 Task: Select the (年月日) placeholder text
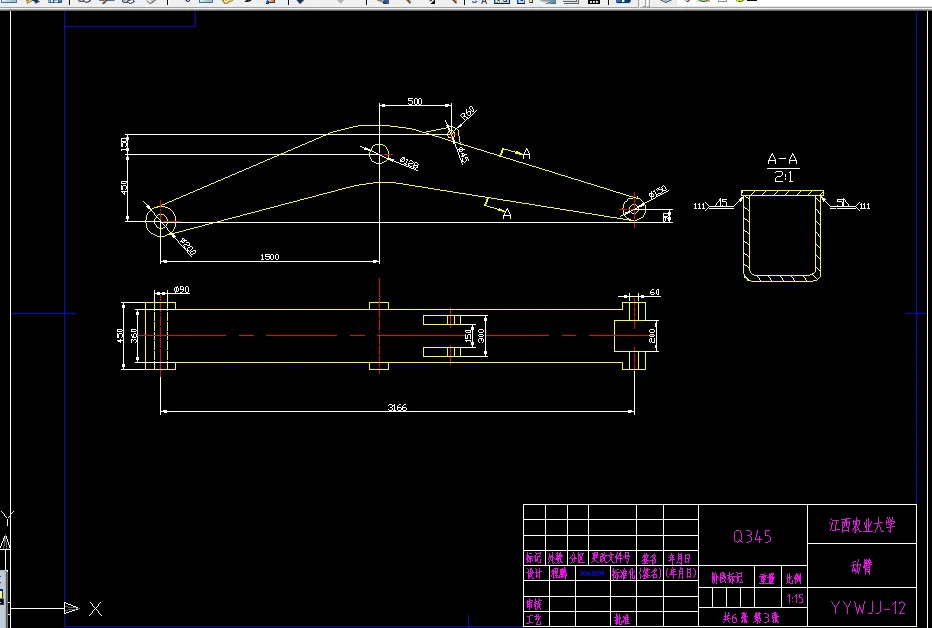coord(681,573)
